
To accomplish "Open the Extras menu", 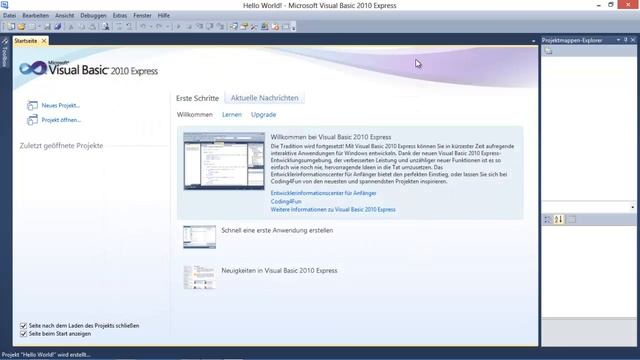I will [x=120, y=16].
